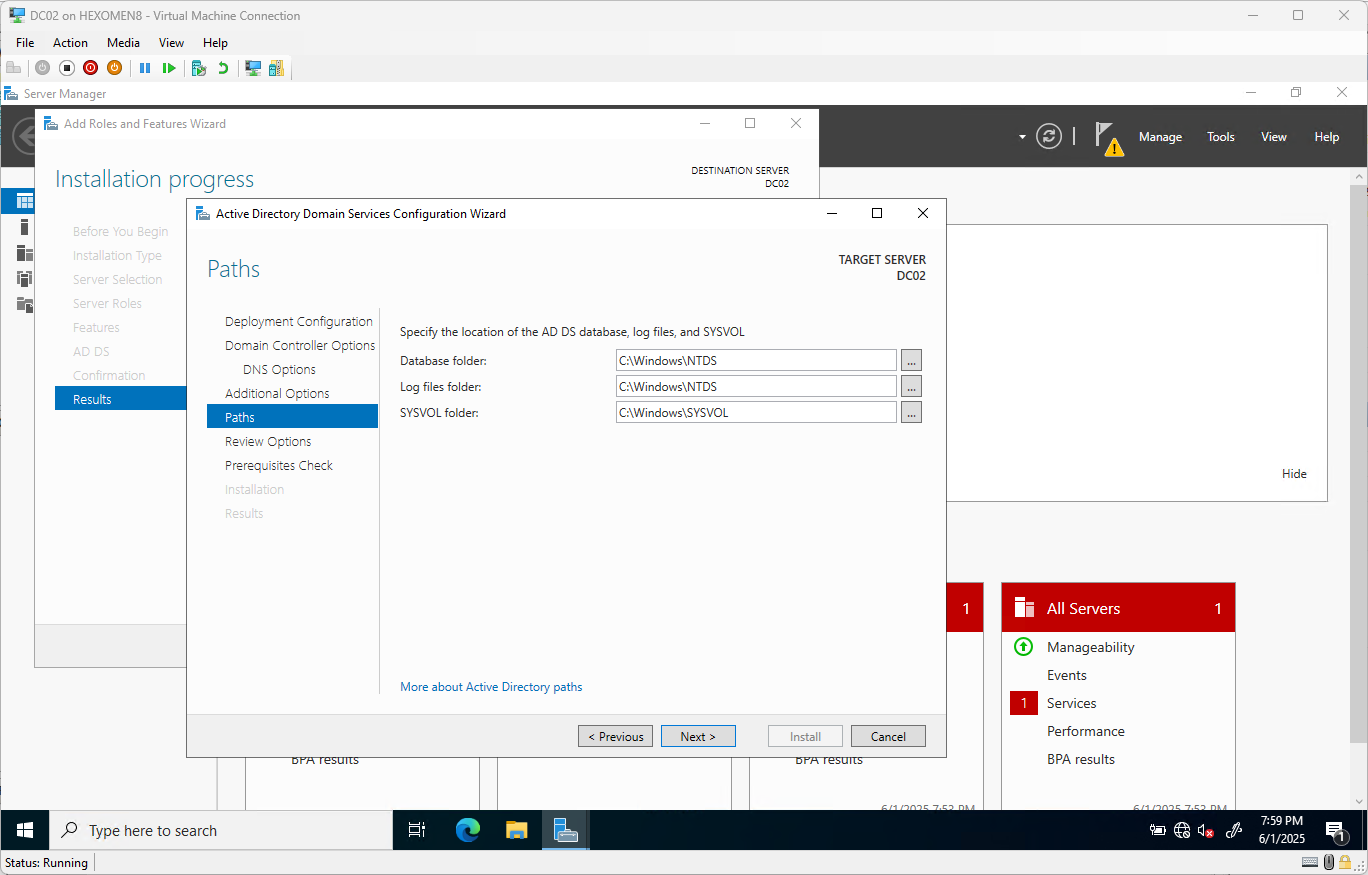Open Server Manager's View menu

(x=1273, y=137)
